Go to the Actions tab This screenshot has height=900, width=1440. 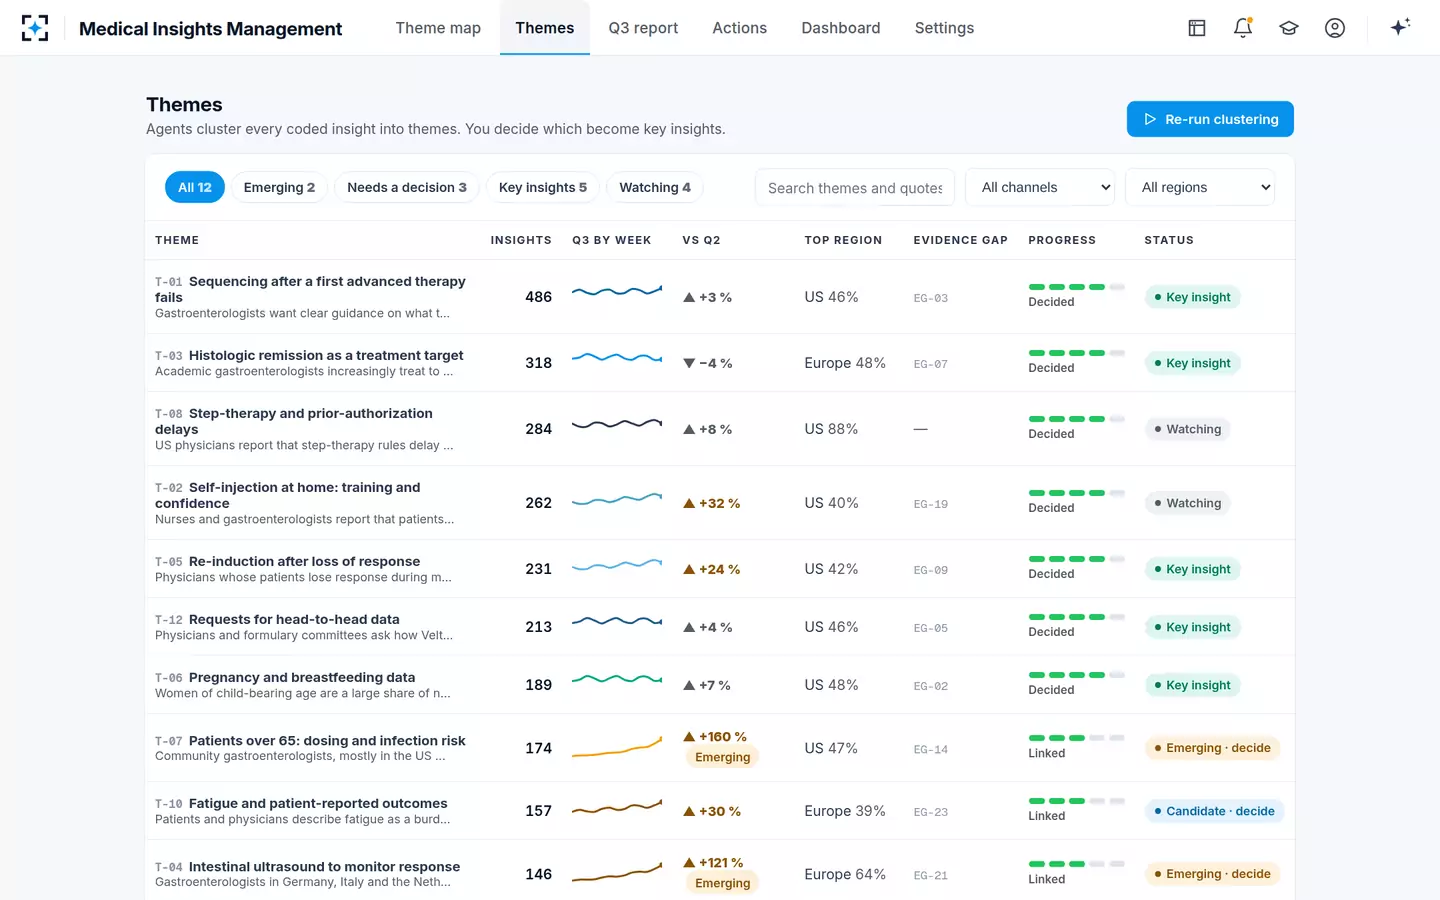tap(740, 28)
